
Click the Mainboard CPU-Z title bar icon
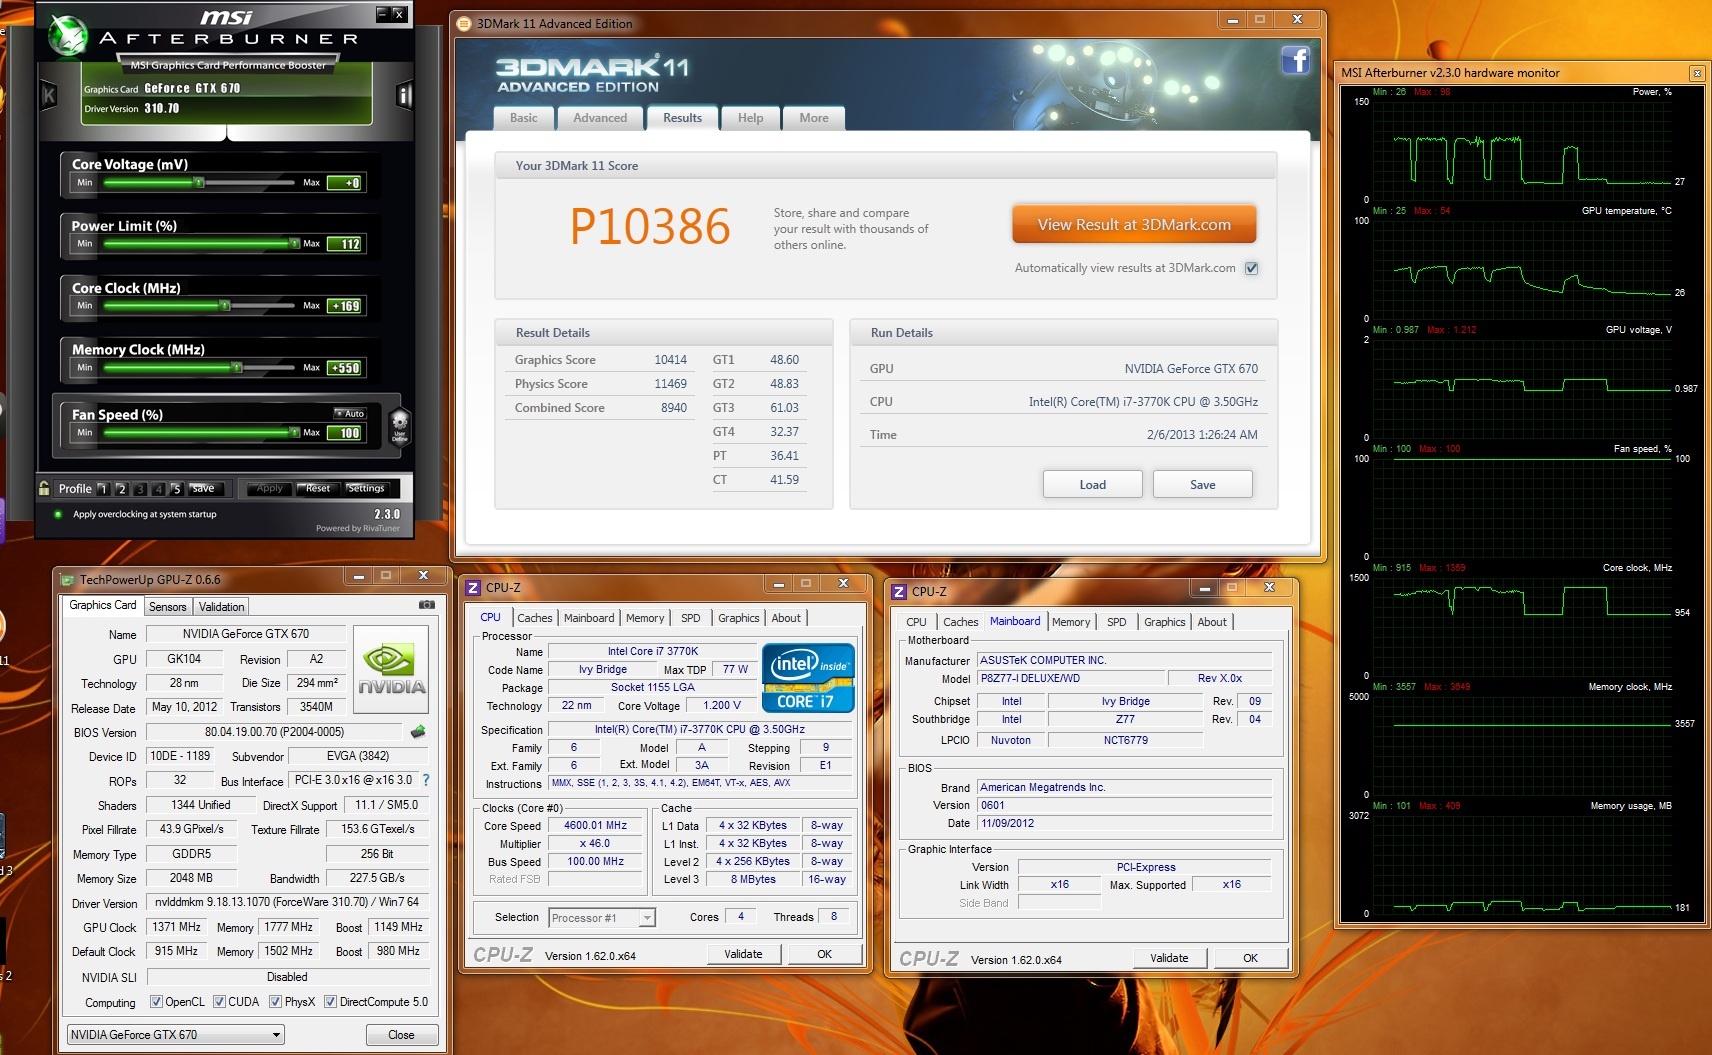point(899,592)
